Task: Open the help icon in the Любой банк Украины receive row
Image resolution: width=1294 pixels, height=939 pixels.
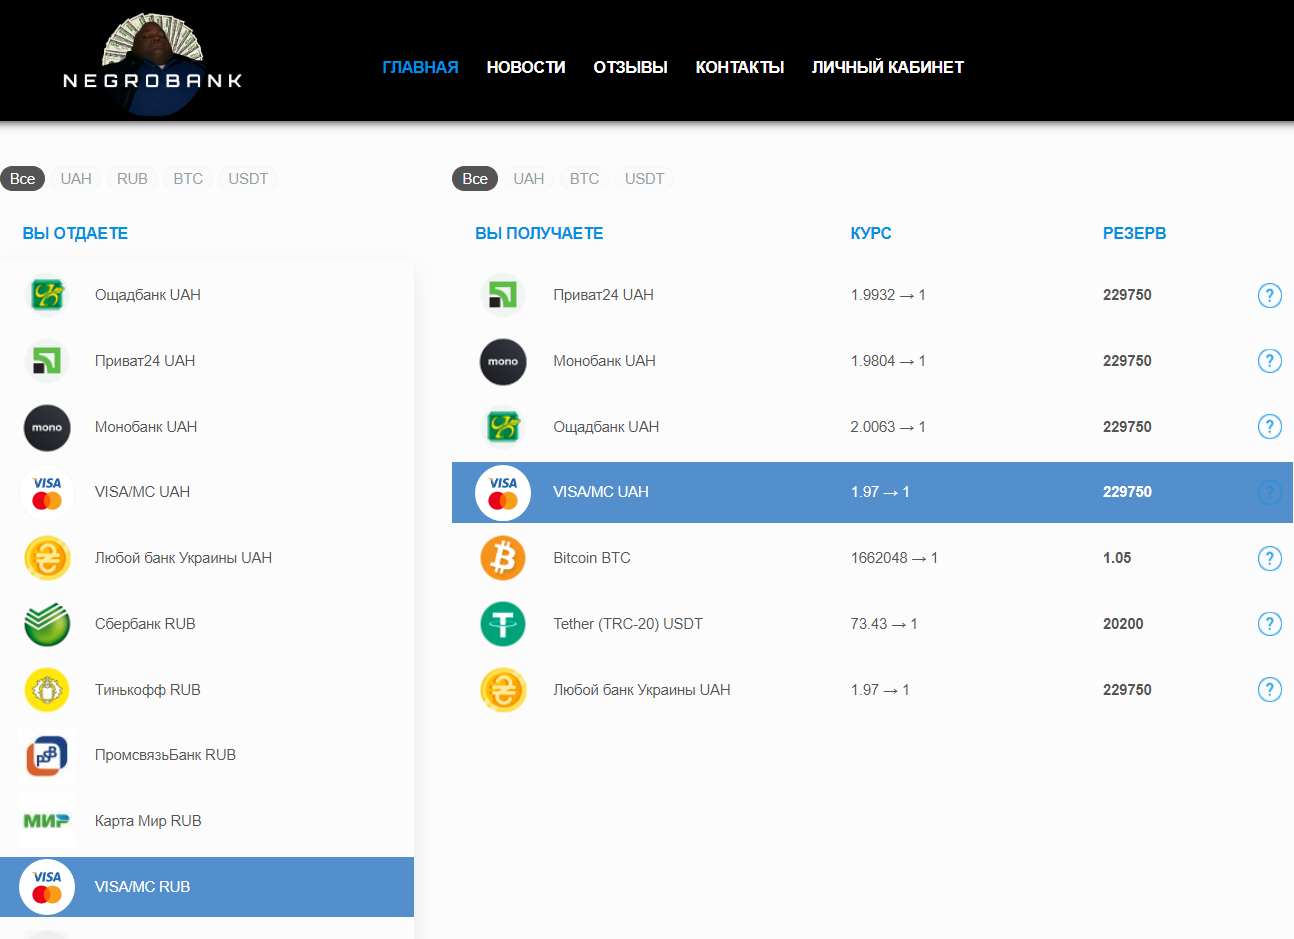Action: pos(1269,690)
